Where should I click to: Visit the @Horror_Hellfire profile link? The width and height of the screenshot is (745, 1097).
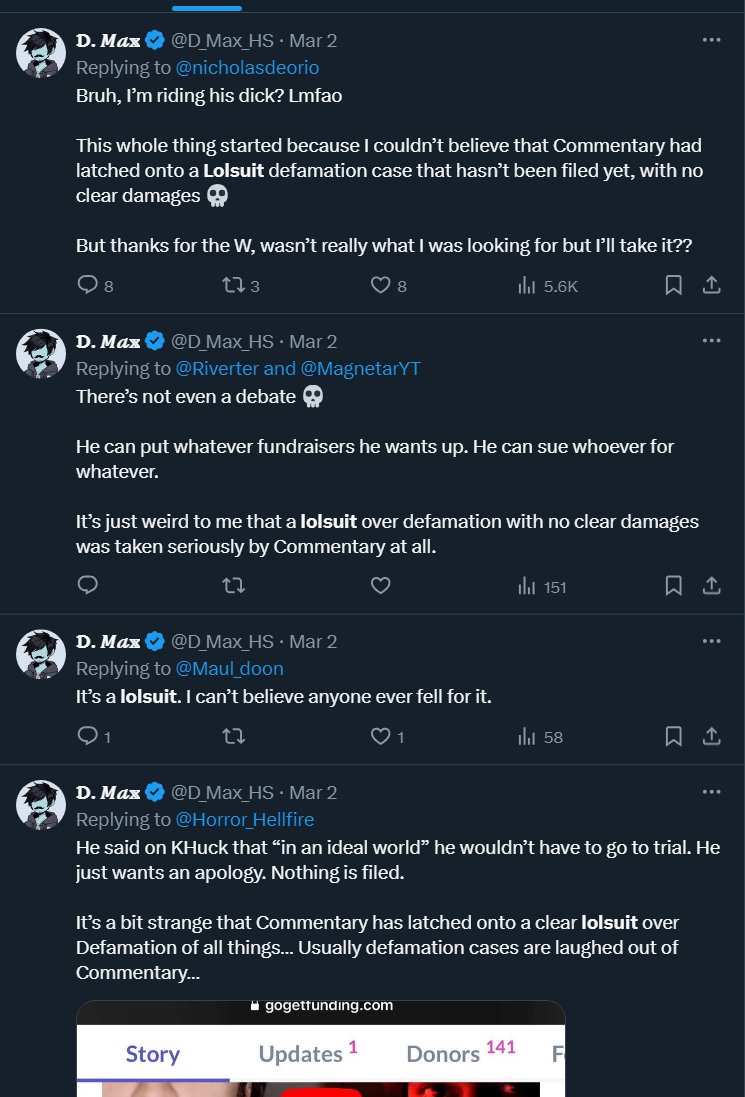pyautogui.click(x=245, y=819)
